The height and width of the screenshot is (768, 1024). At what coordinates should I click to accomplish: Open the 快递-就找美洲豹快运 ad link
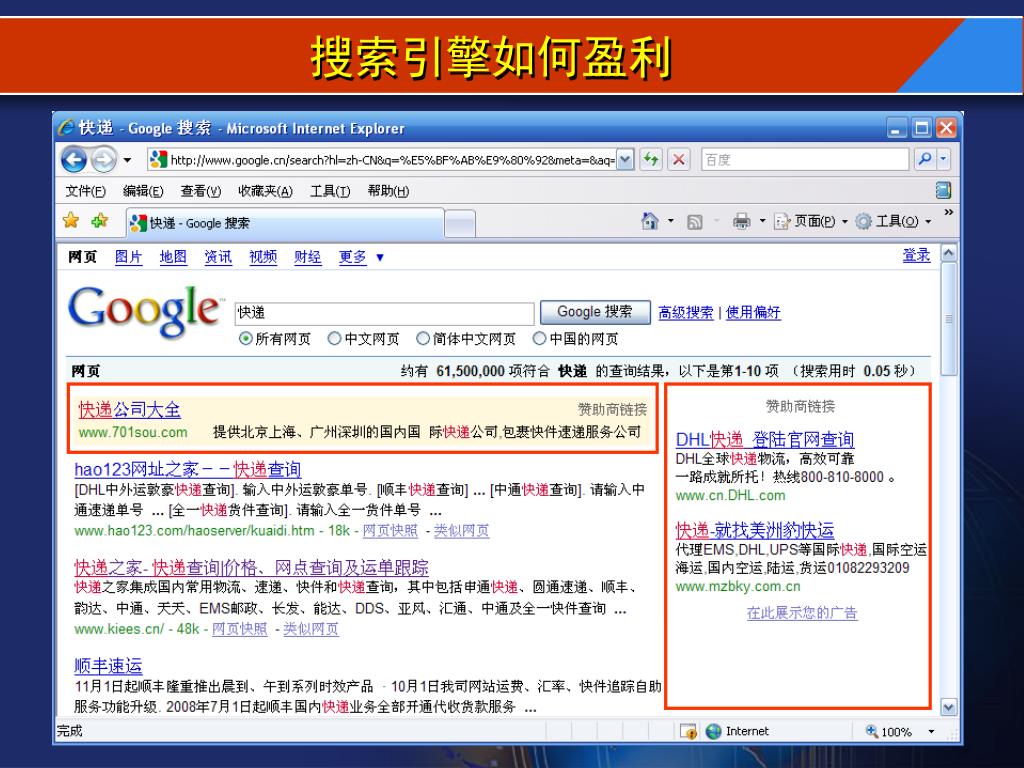pyautogui.click(x=755, y=530)
